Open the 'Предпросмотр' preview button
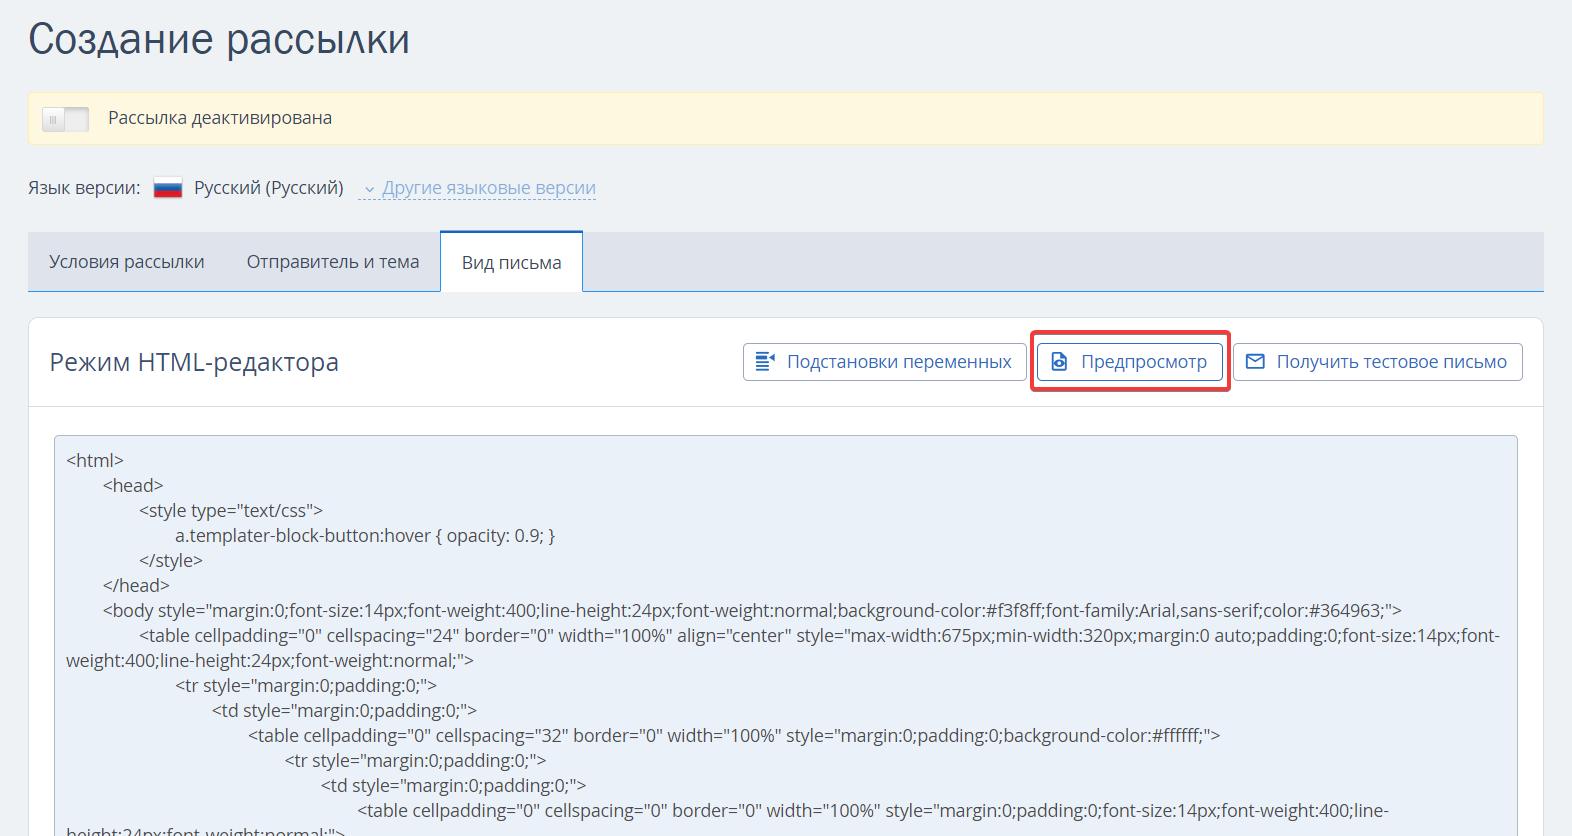 [1130, 362]
